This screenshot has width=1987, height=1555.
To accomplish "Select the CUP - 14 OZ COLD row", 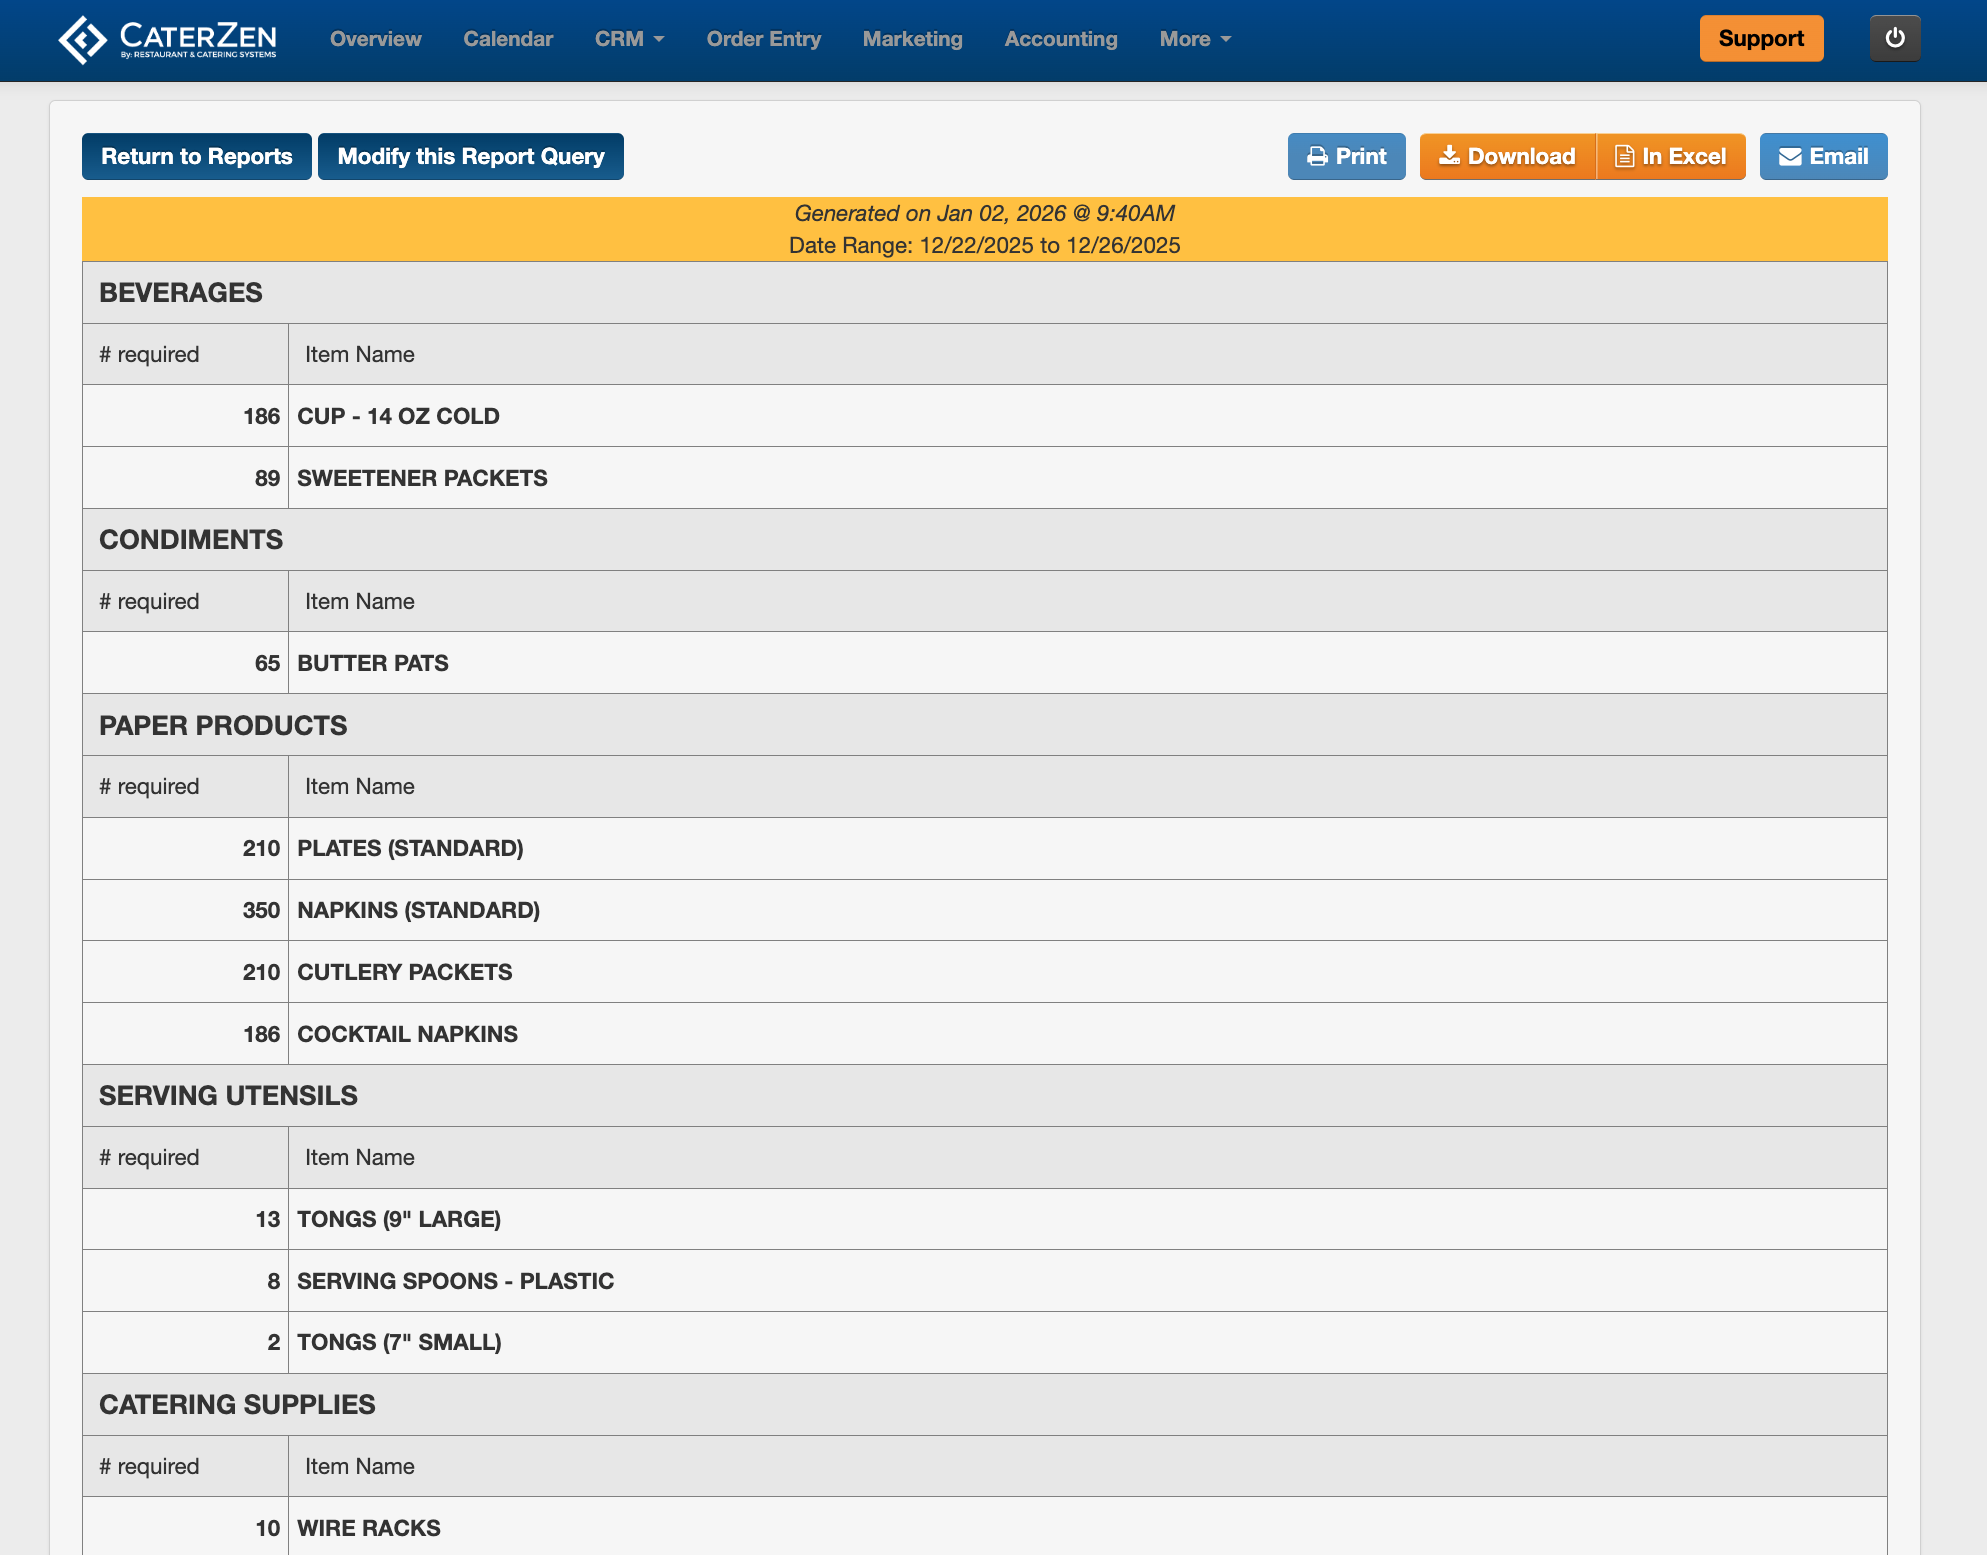I will click(398, 416).
